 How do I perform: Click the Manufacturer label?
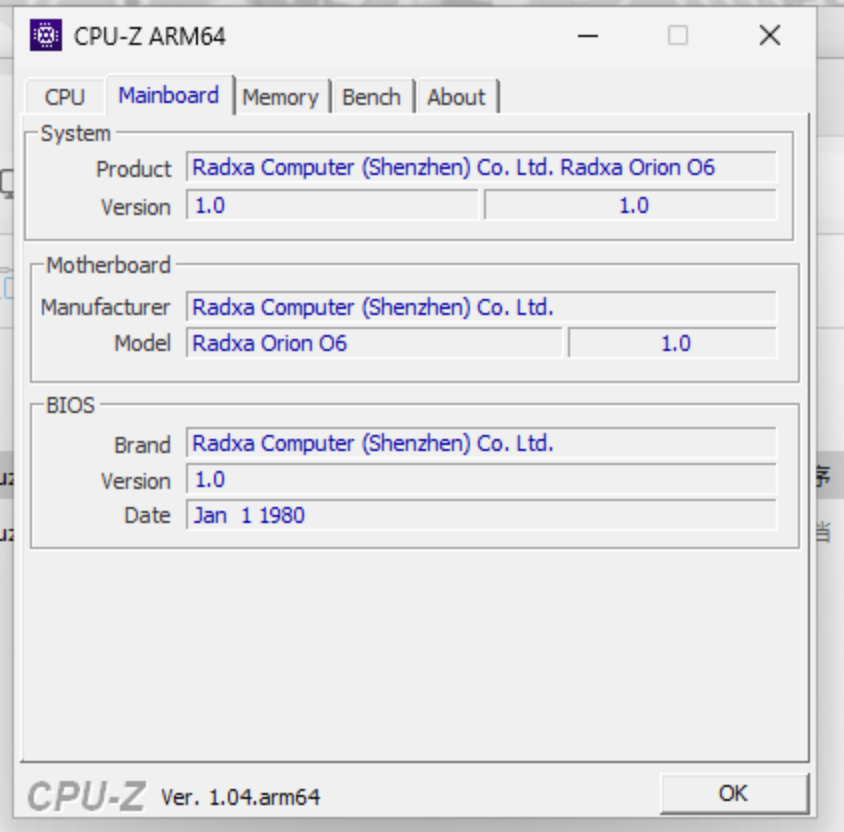tap(106, 307)
